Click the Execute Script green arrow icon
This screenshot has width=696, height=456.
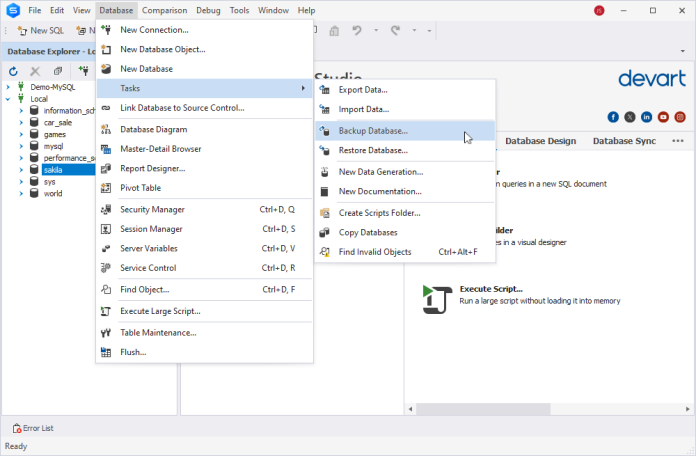pyautogui.click(x=433, y=298)
